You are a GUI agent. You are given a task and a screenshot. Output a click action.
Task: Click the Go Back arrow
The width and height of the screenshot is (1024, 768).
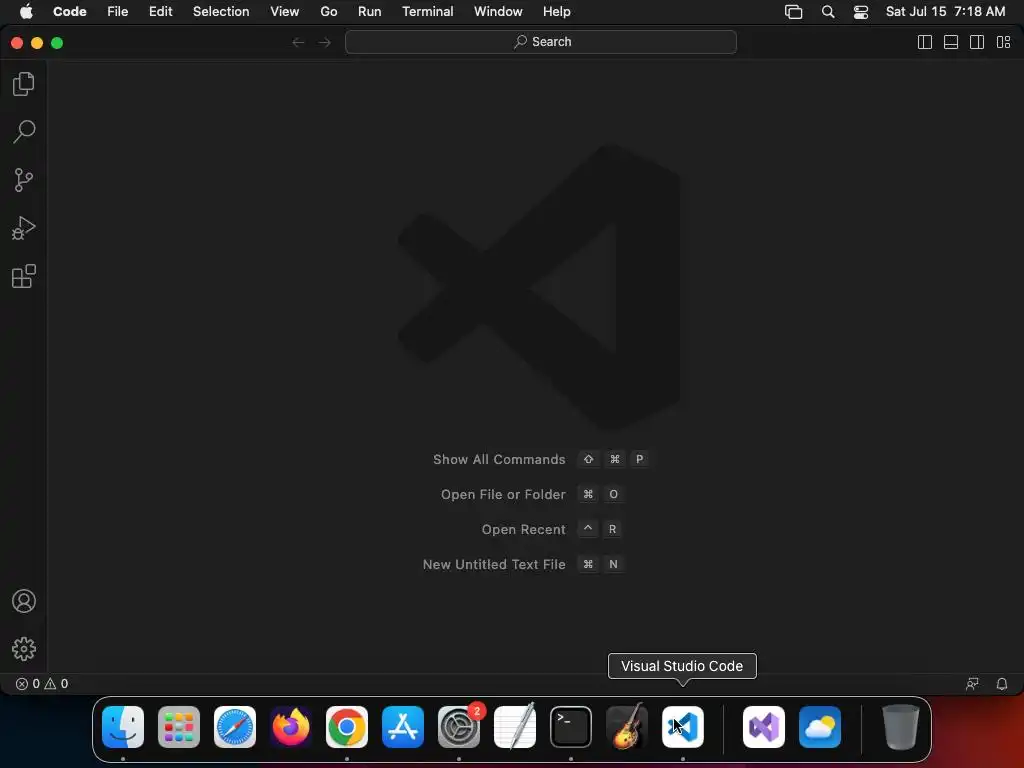(298, 42)
